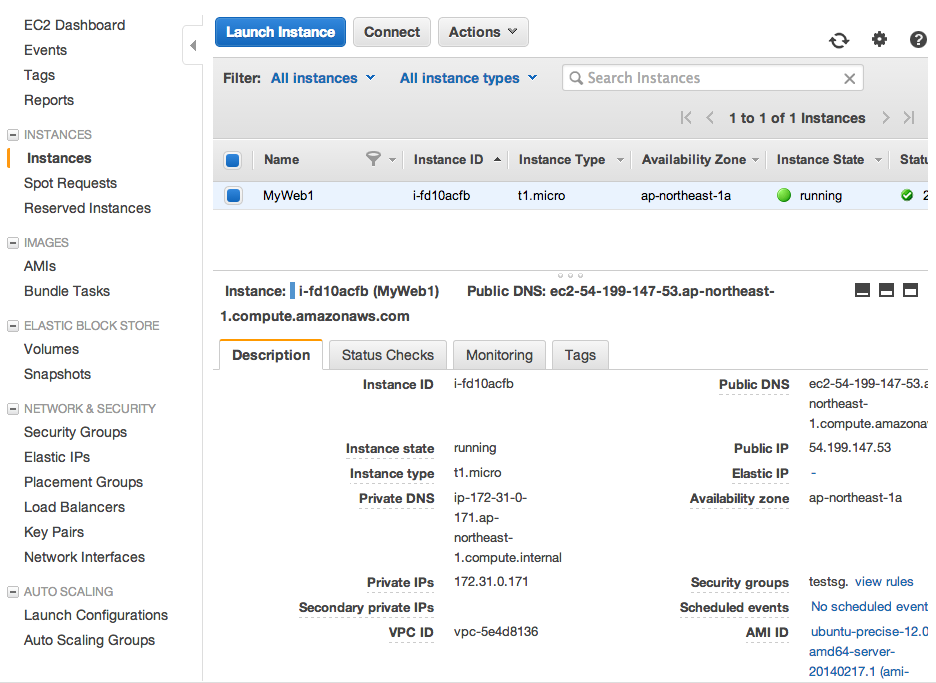
Task: Maximize the details pane with third layout icon
Action: [910, 290]
